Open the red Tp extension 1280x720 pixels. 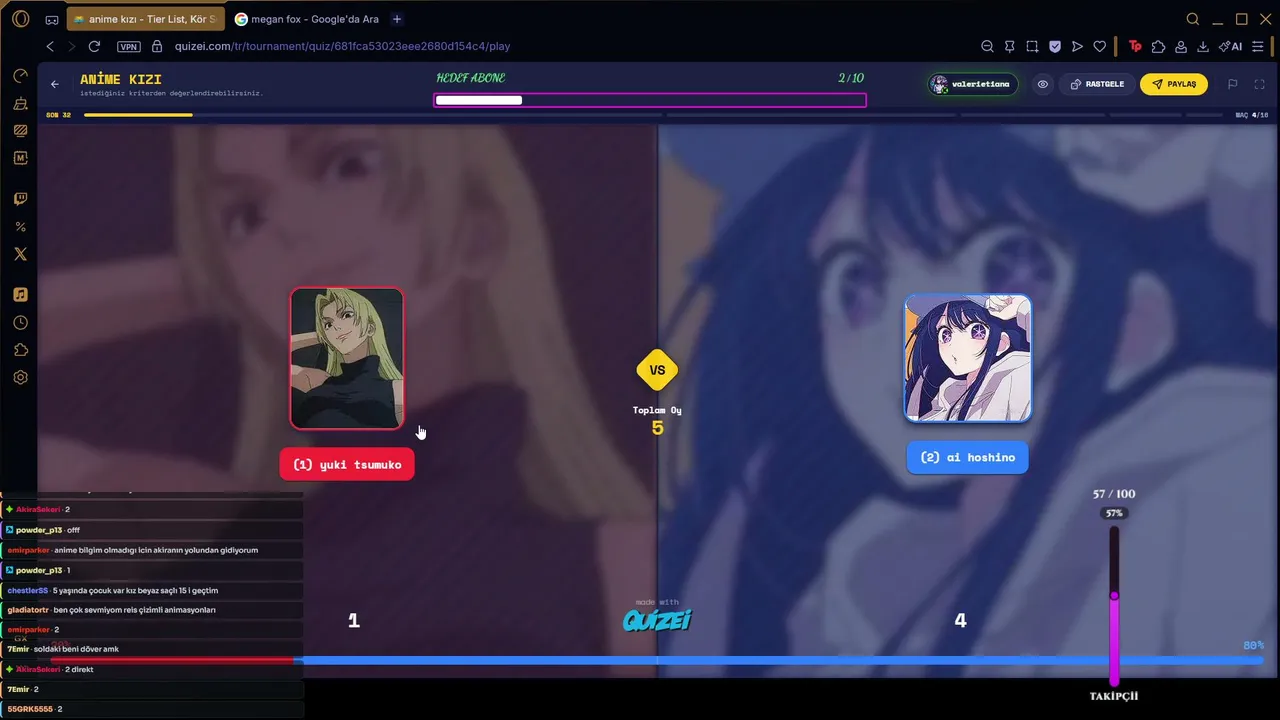point(1135,46)
